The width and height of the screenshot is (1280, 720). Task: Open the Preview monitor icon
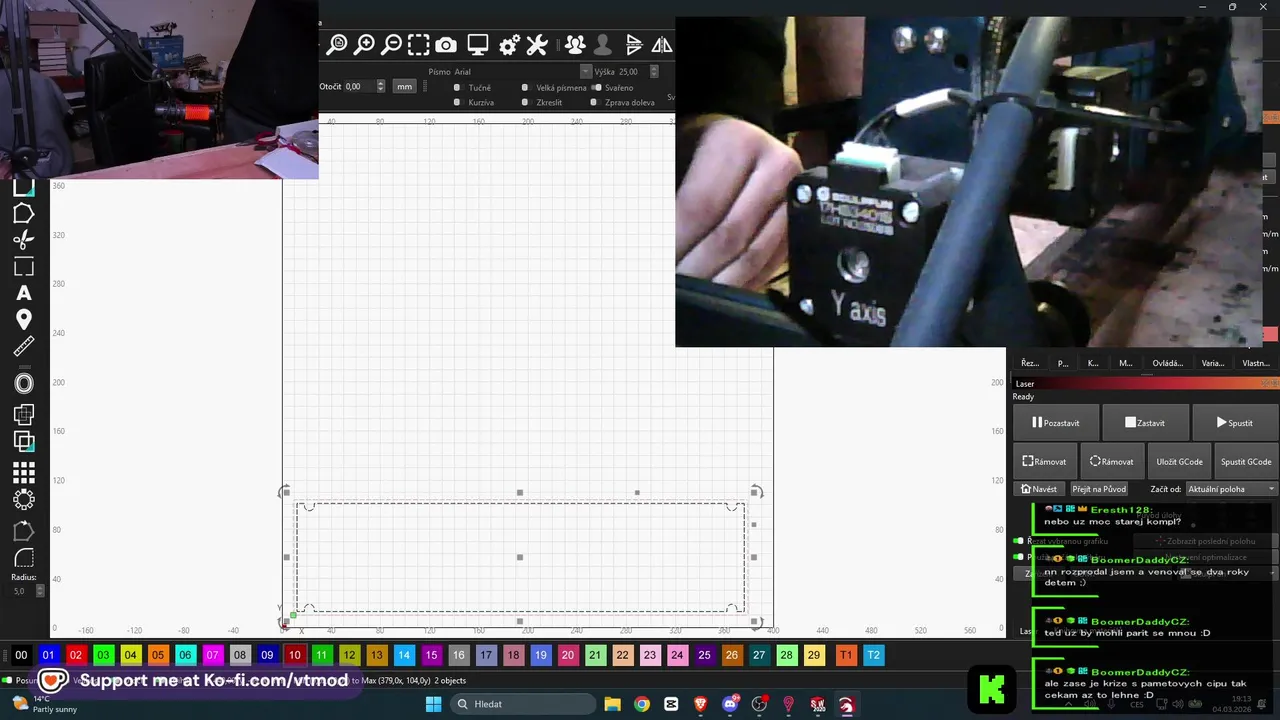pyautogui.click(x=478, y=44)
